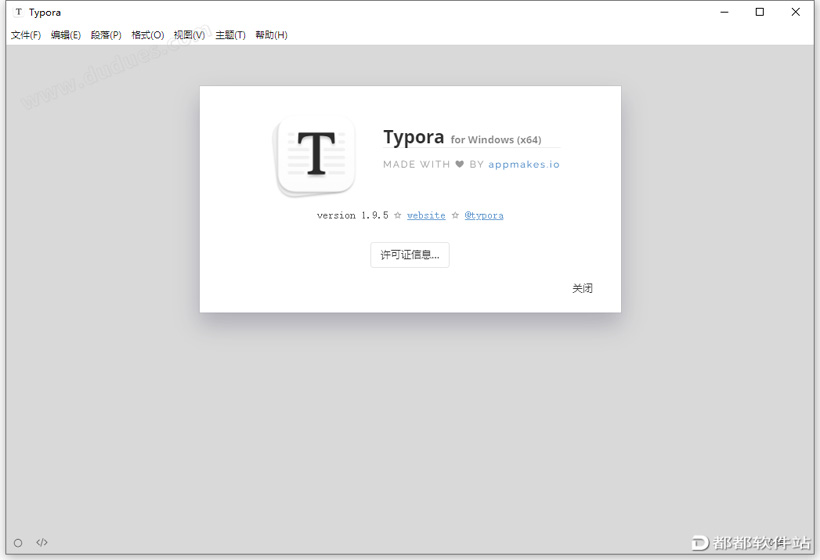Image resolution: width=820 pixels, height=560 pixels.
Task: Close the Typora window
Action: (795, 12)
